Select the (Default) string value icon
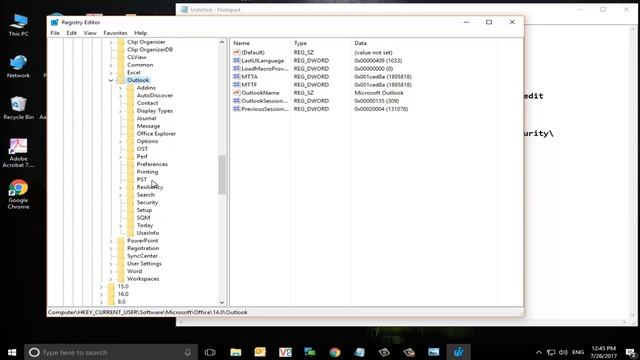Viewport: 640px width, 360px height. coord(236,52)
